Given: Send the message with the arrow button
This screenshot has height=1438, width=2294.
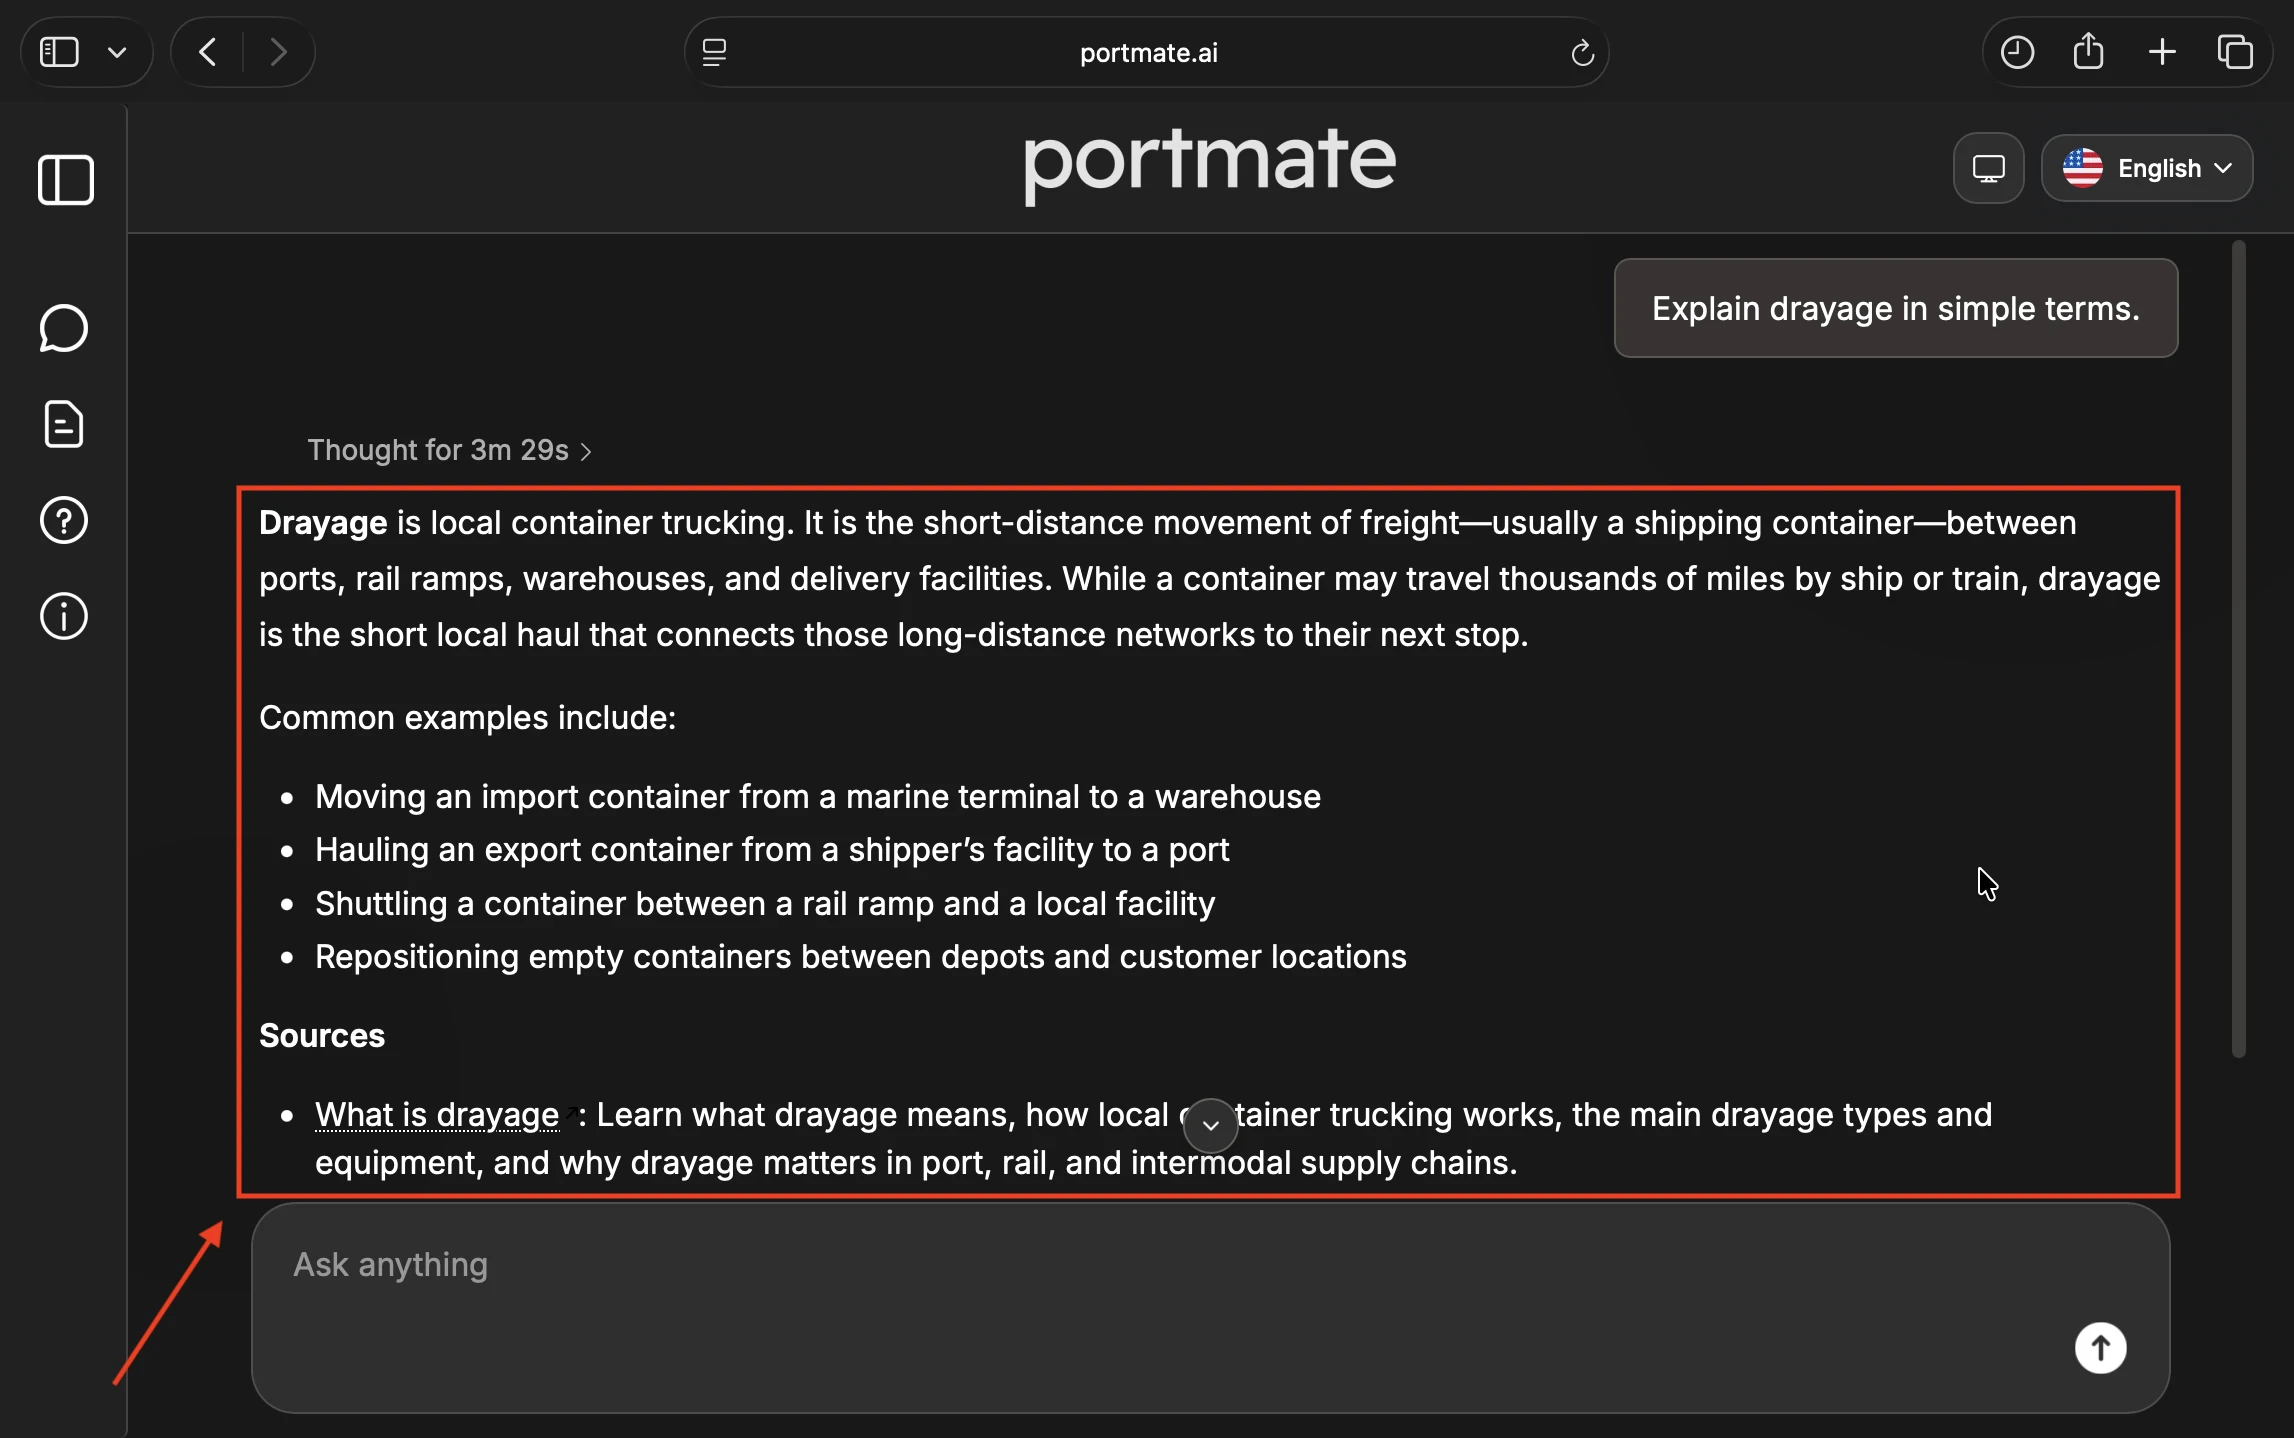Looking at the screenshot, I should click(2100, 1348).
